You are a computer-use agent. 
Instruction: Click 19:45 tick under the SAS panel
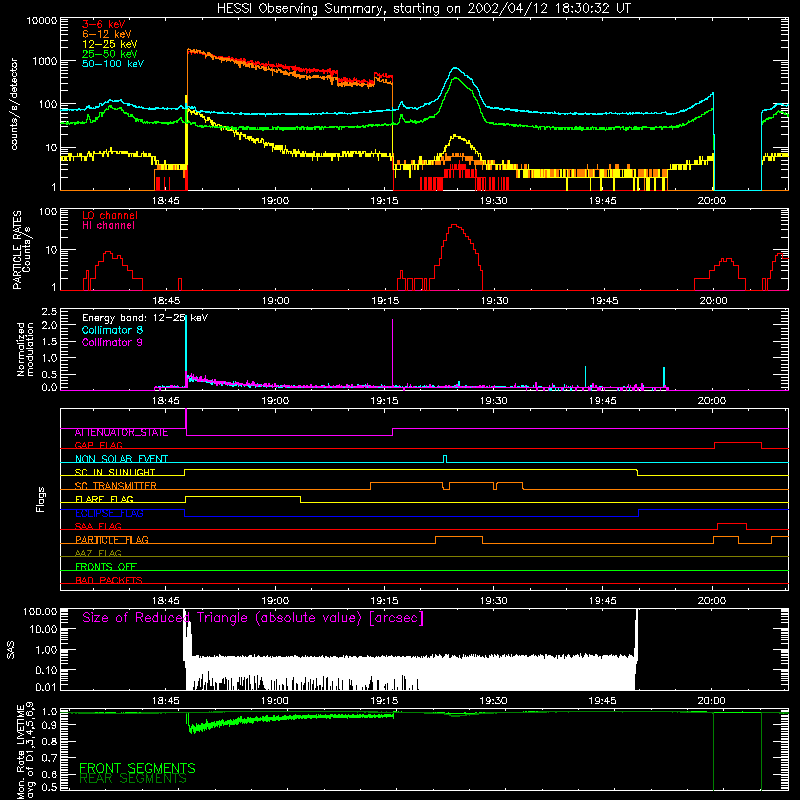point(603,701)
